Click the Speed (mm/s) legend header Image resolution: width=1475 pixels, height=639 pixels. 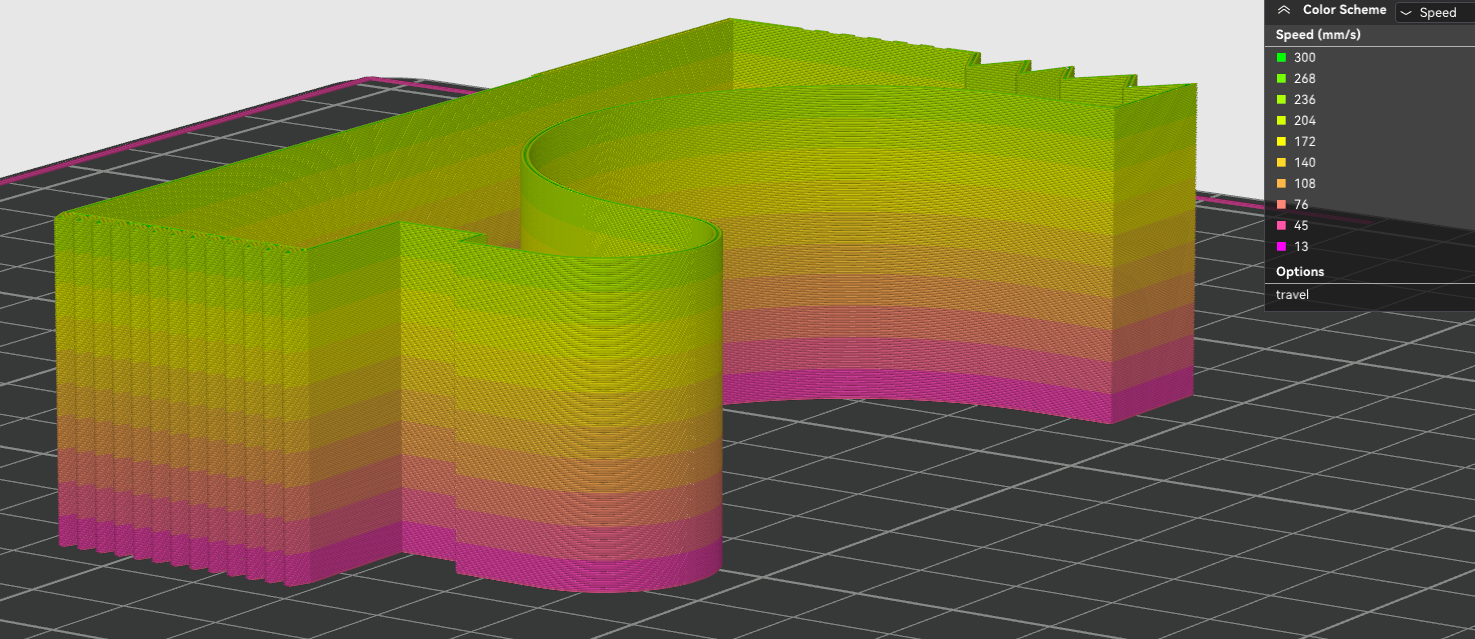click(1318, 35)
